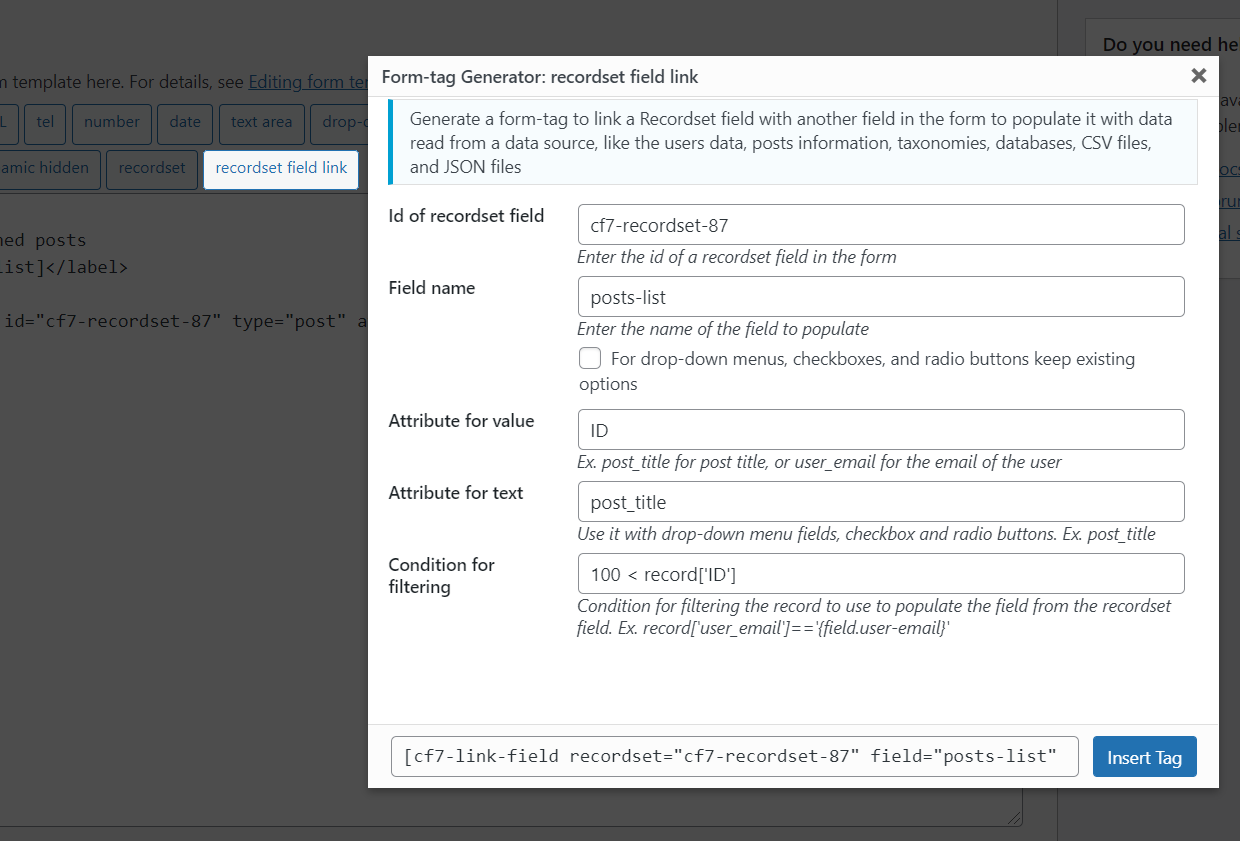Choose the tel tag button
Image resolution: width=1240 pixels, height=841 pixels.
pos(45,123)
